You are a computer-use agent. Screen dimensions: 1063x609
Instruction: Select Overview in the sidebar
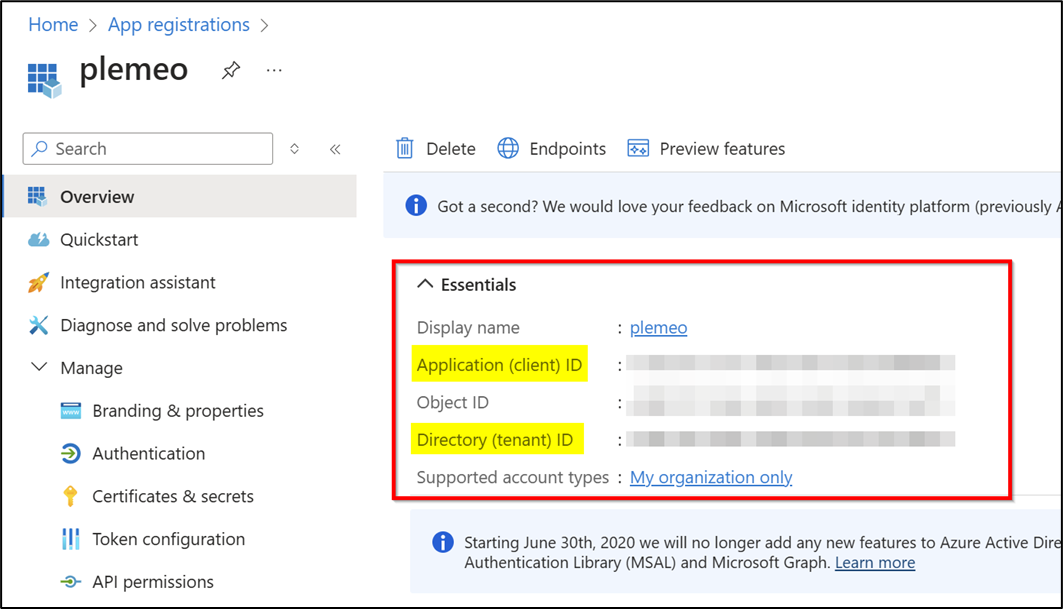pyautogui.click(x=97, y=197)
